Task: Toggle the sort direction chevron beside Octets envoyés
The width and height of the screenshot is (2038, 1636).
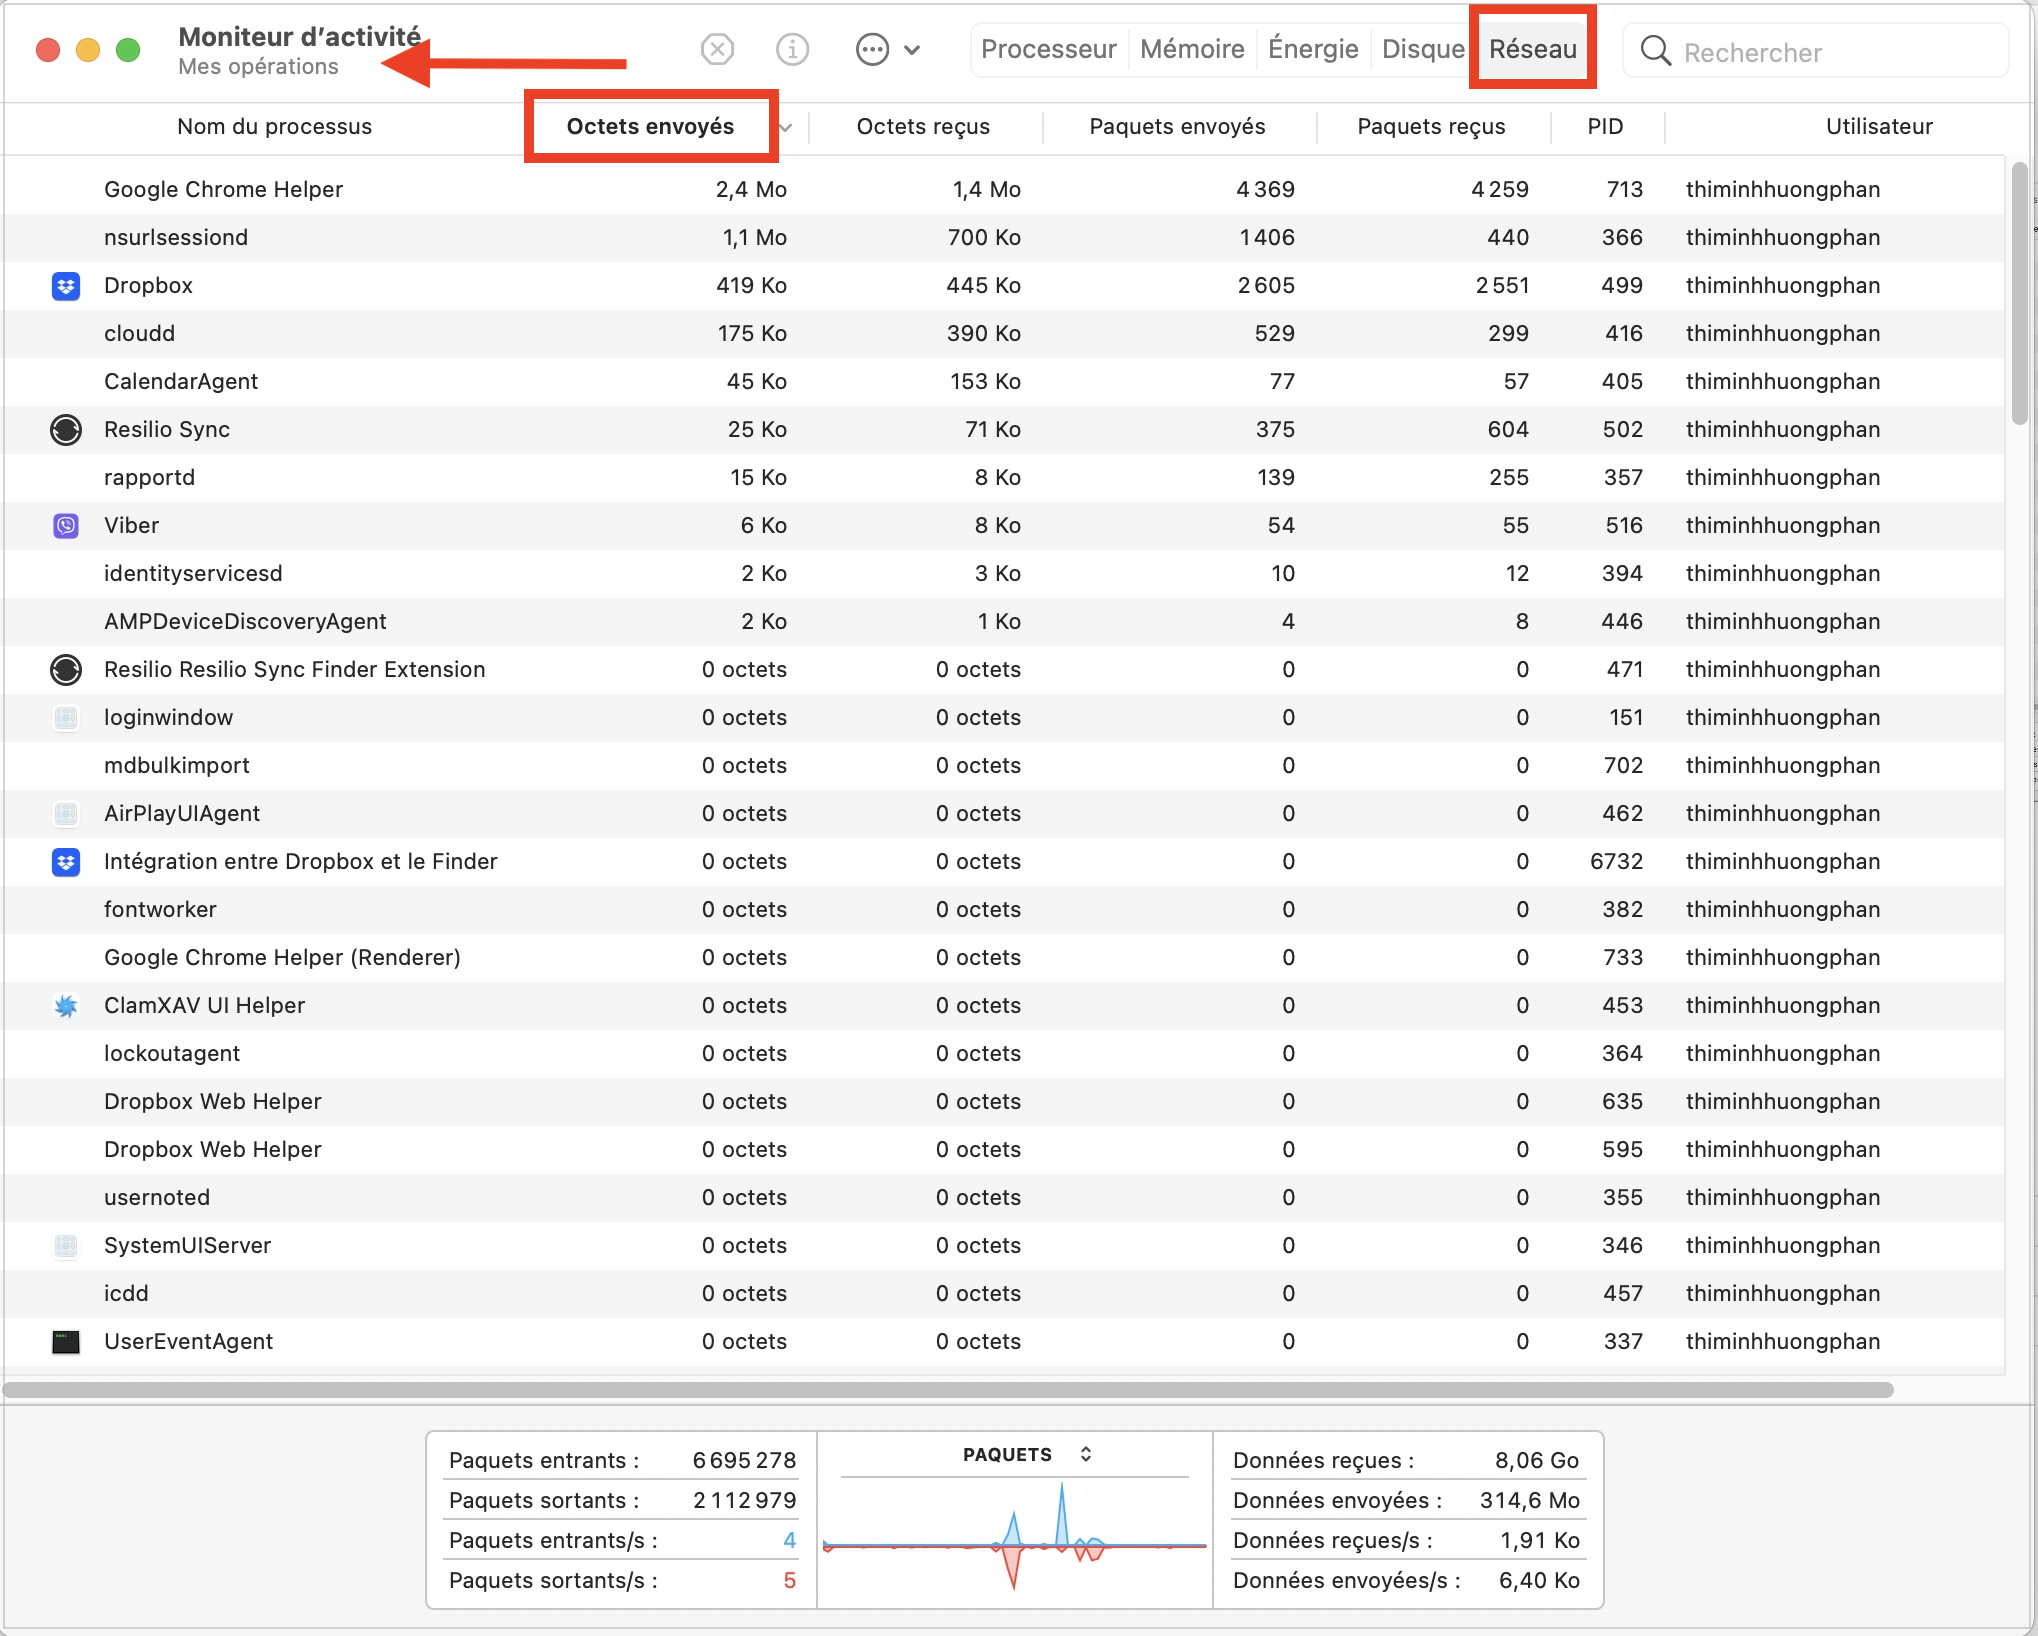Action: [786, 128]
